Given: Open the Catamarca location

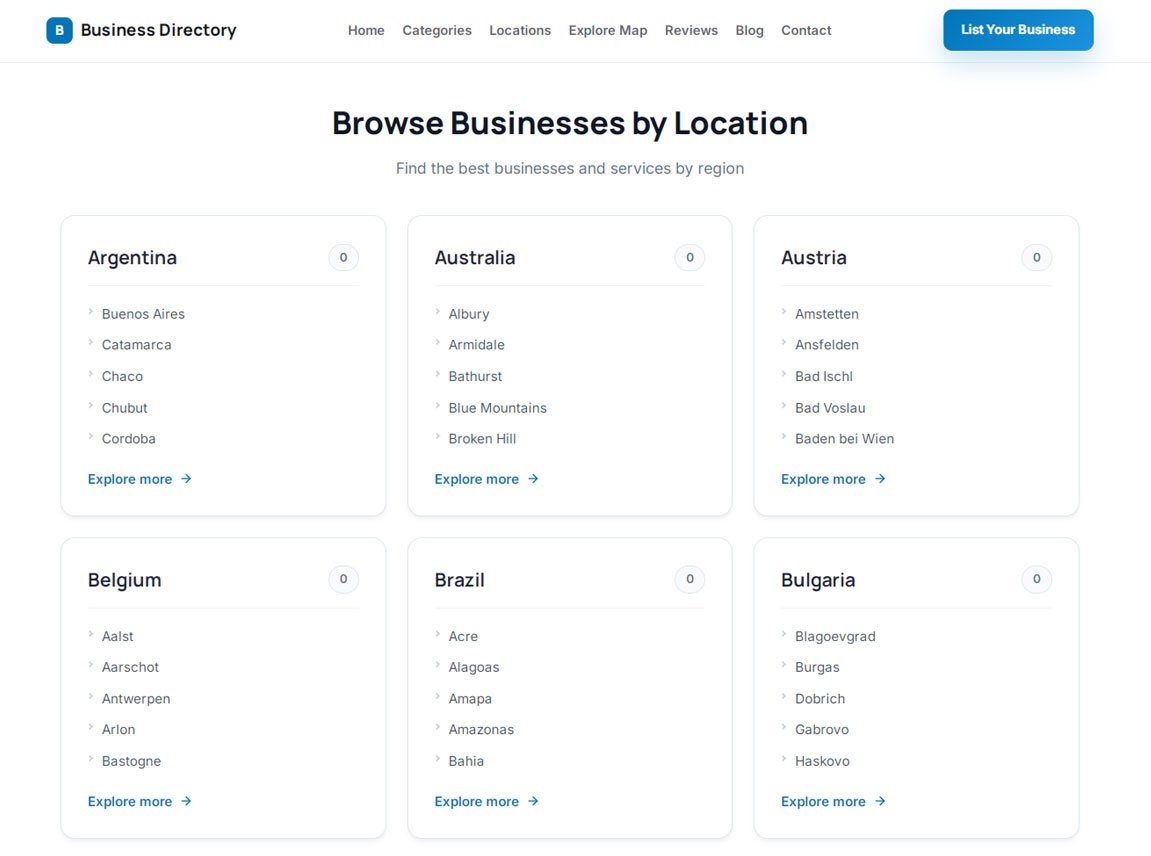Looking at the screenshot, I should [x=137, y=344].
